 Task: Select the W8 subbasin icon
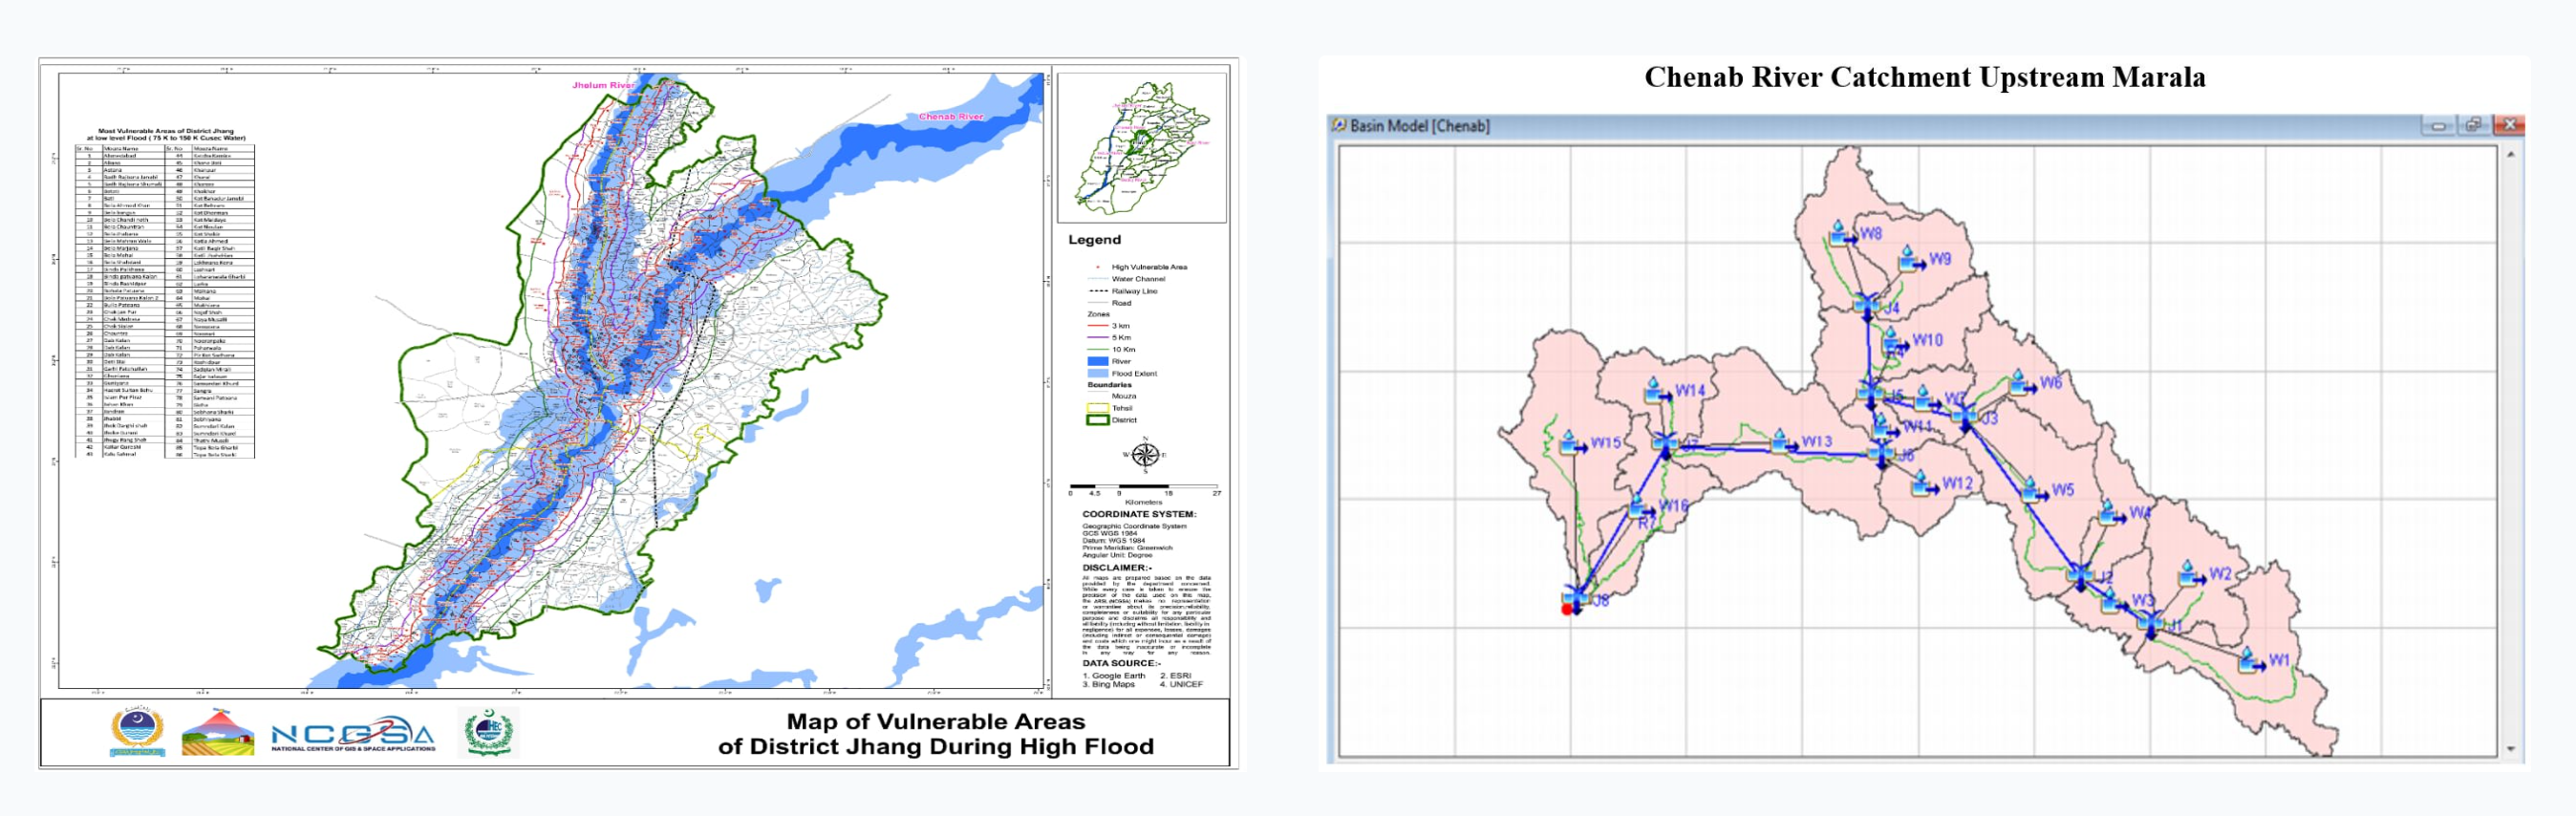coord(1840,233)
